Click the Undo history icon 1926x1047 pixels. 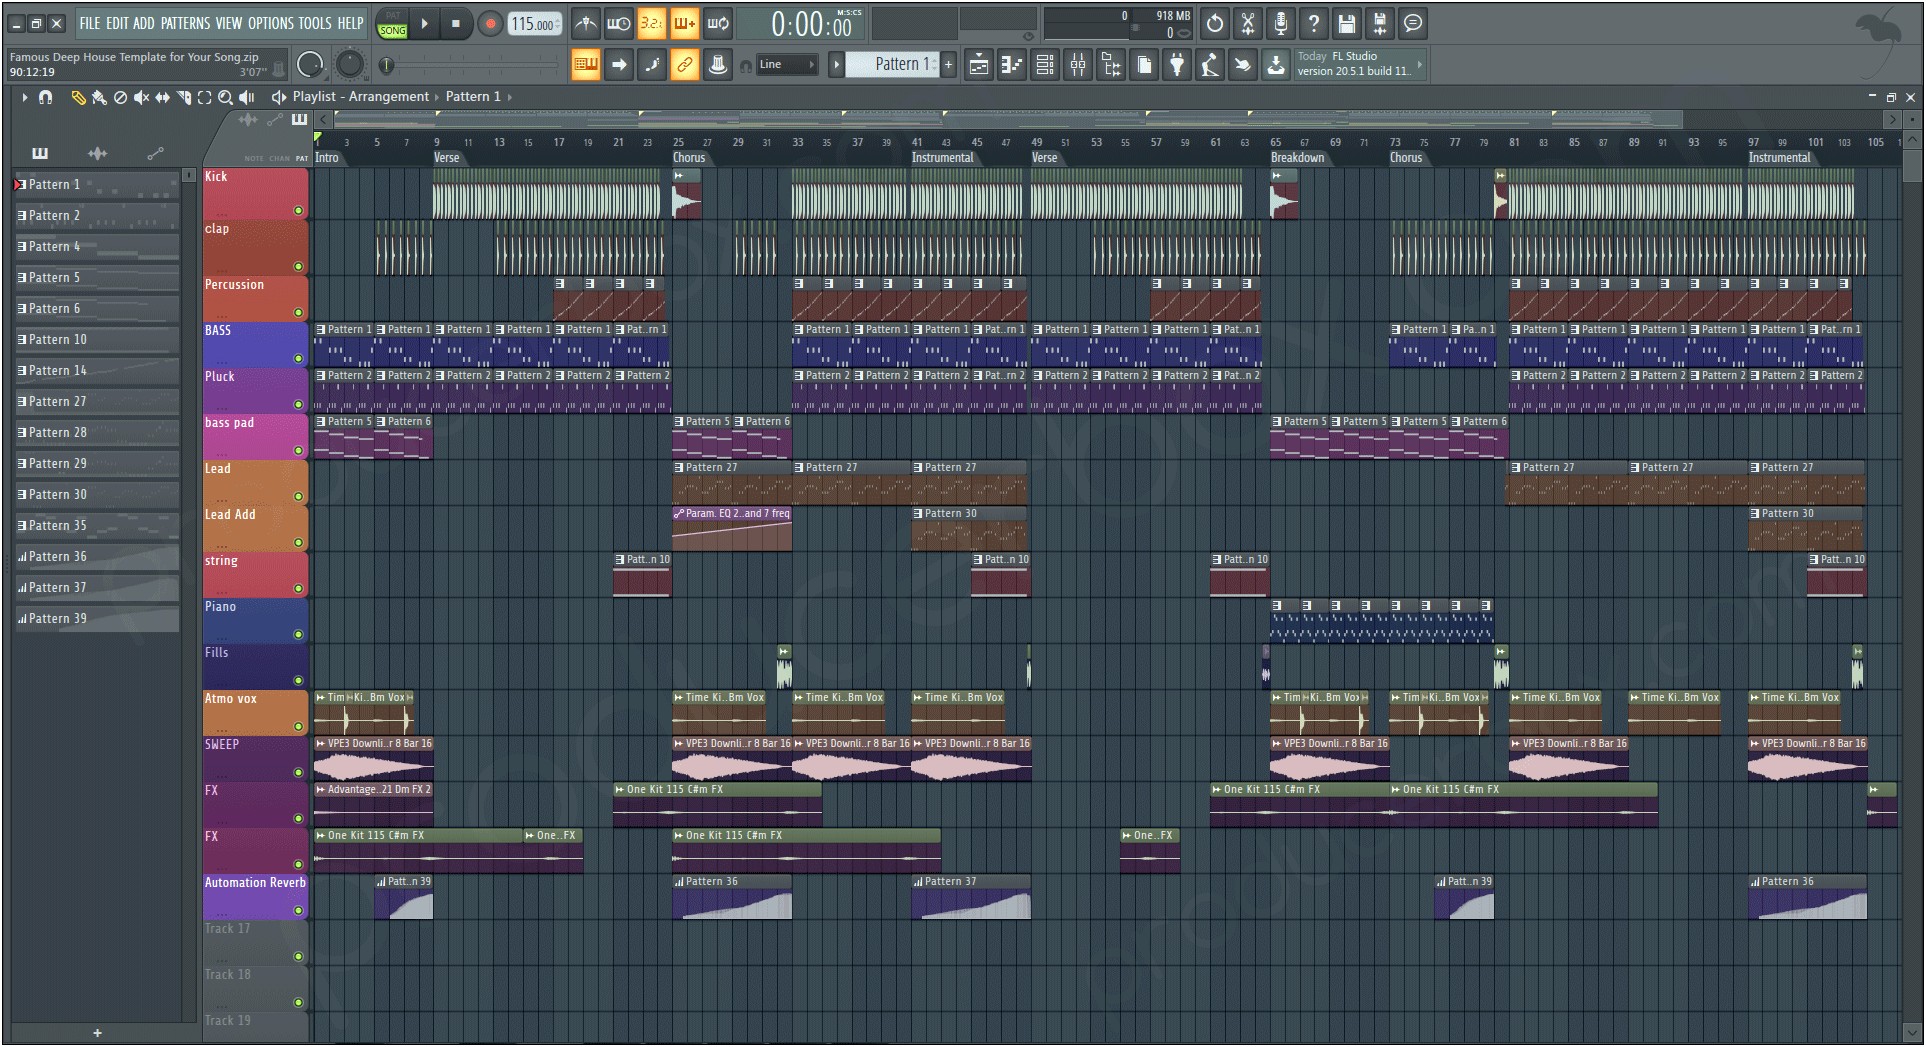1214,23
